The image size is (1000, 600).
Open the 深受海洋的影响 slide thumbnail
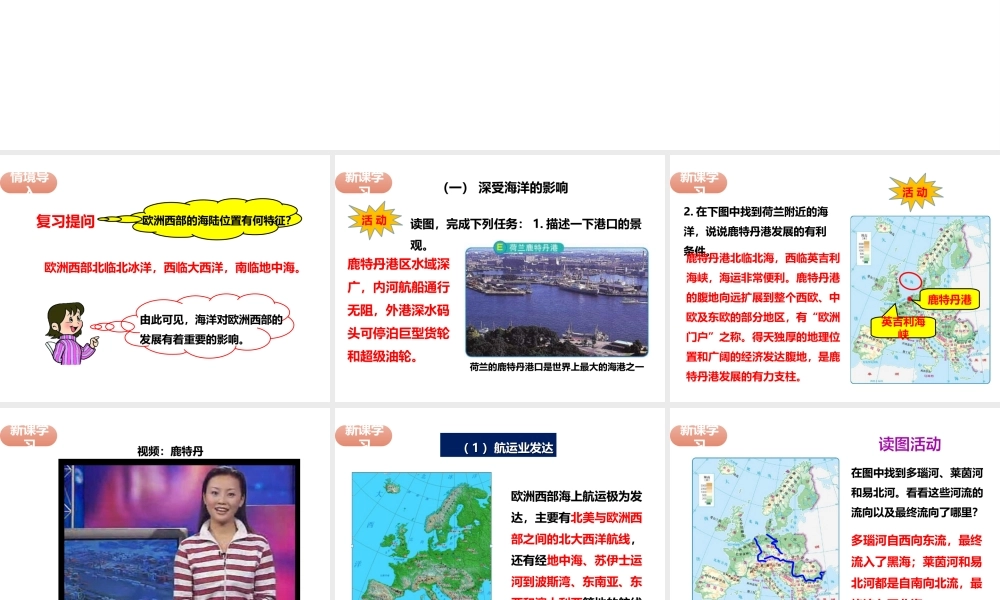click(x=499, y=278)
